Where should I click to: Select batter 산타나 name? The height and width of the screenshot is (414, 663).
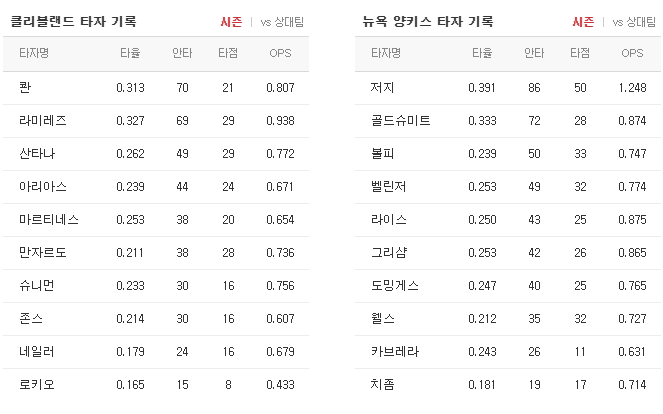click(x=37, y=154)
